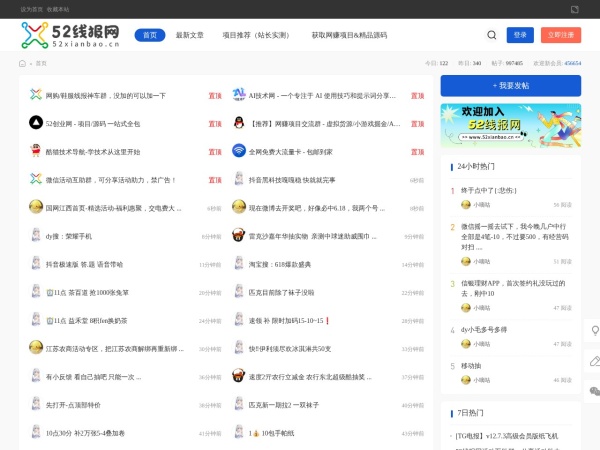Open 微信摇一摇去试下 hot post
The height and width of the screenshot is (450, 600).
pyautogui.click(x=515, y=236)
